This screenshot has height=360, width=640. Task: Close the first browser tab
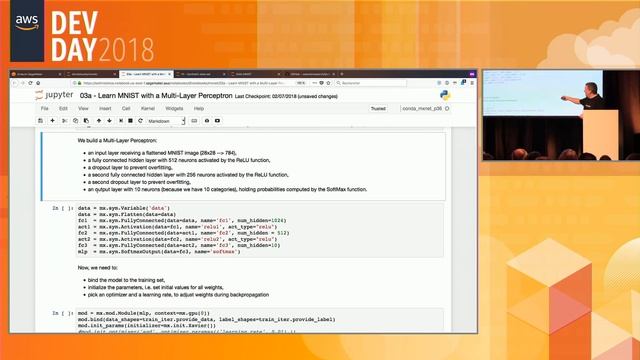(60, 74)
